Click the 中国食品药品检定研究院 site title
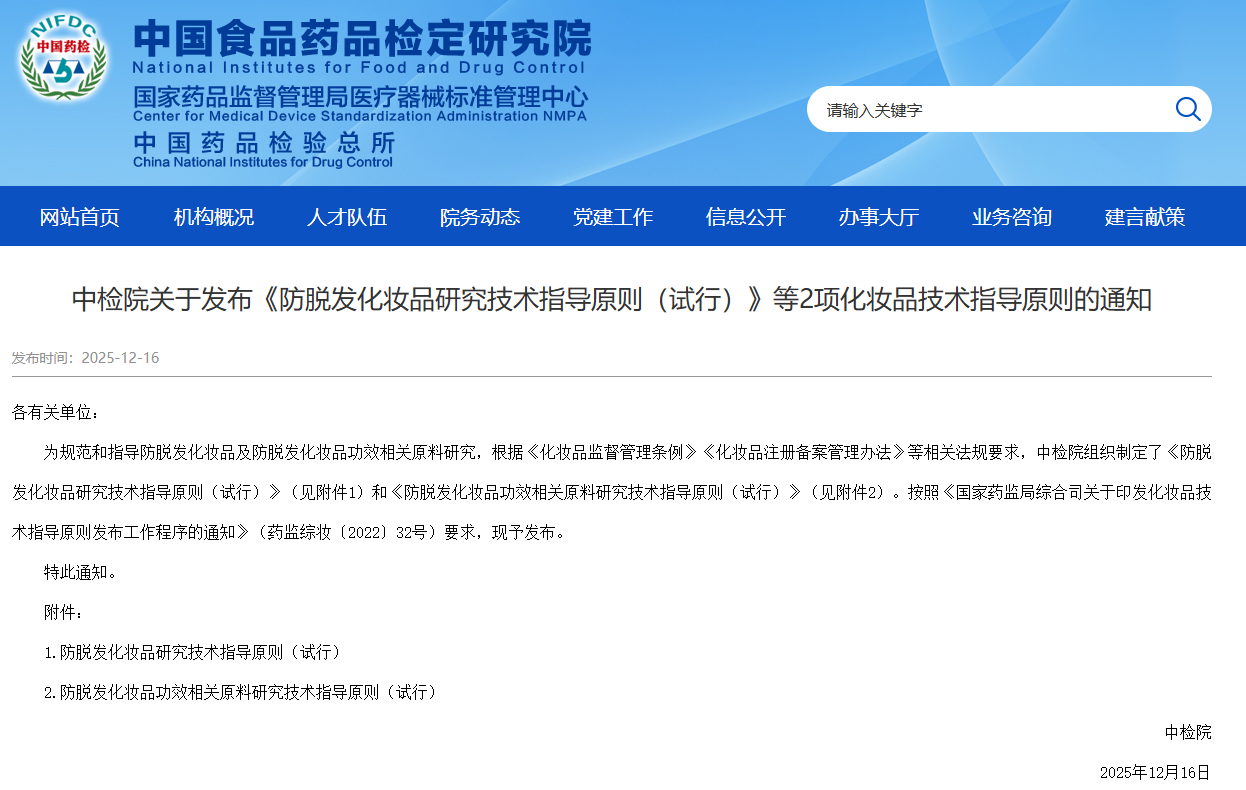 (x=362, y=38)
